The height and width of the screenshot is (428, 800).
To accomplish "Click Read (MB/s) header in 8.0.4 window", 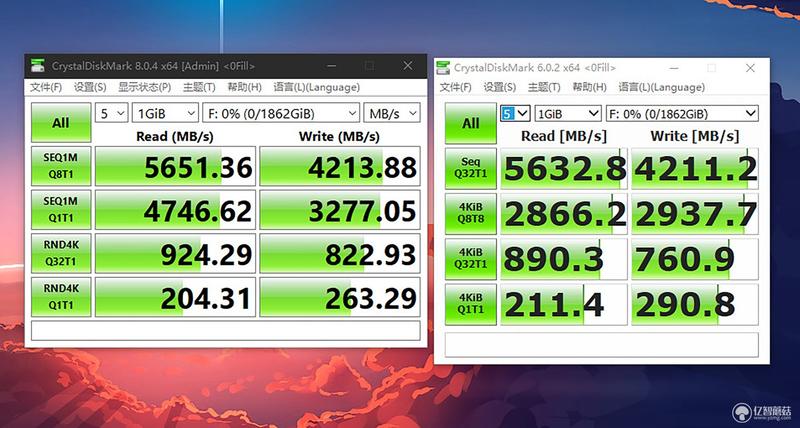I will pyautogui.click(x=175, y=136).
